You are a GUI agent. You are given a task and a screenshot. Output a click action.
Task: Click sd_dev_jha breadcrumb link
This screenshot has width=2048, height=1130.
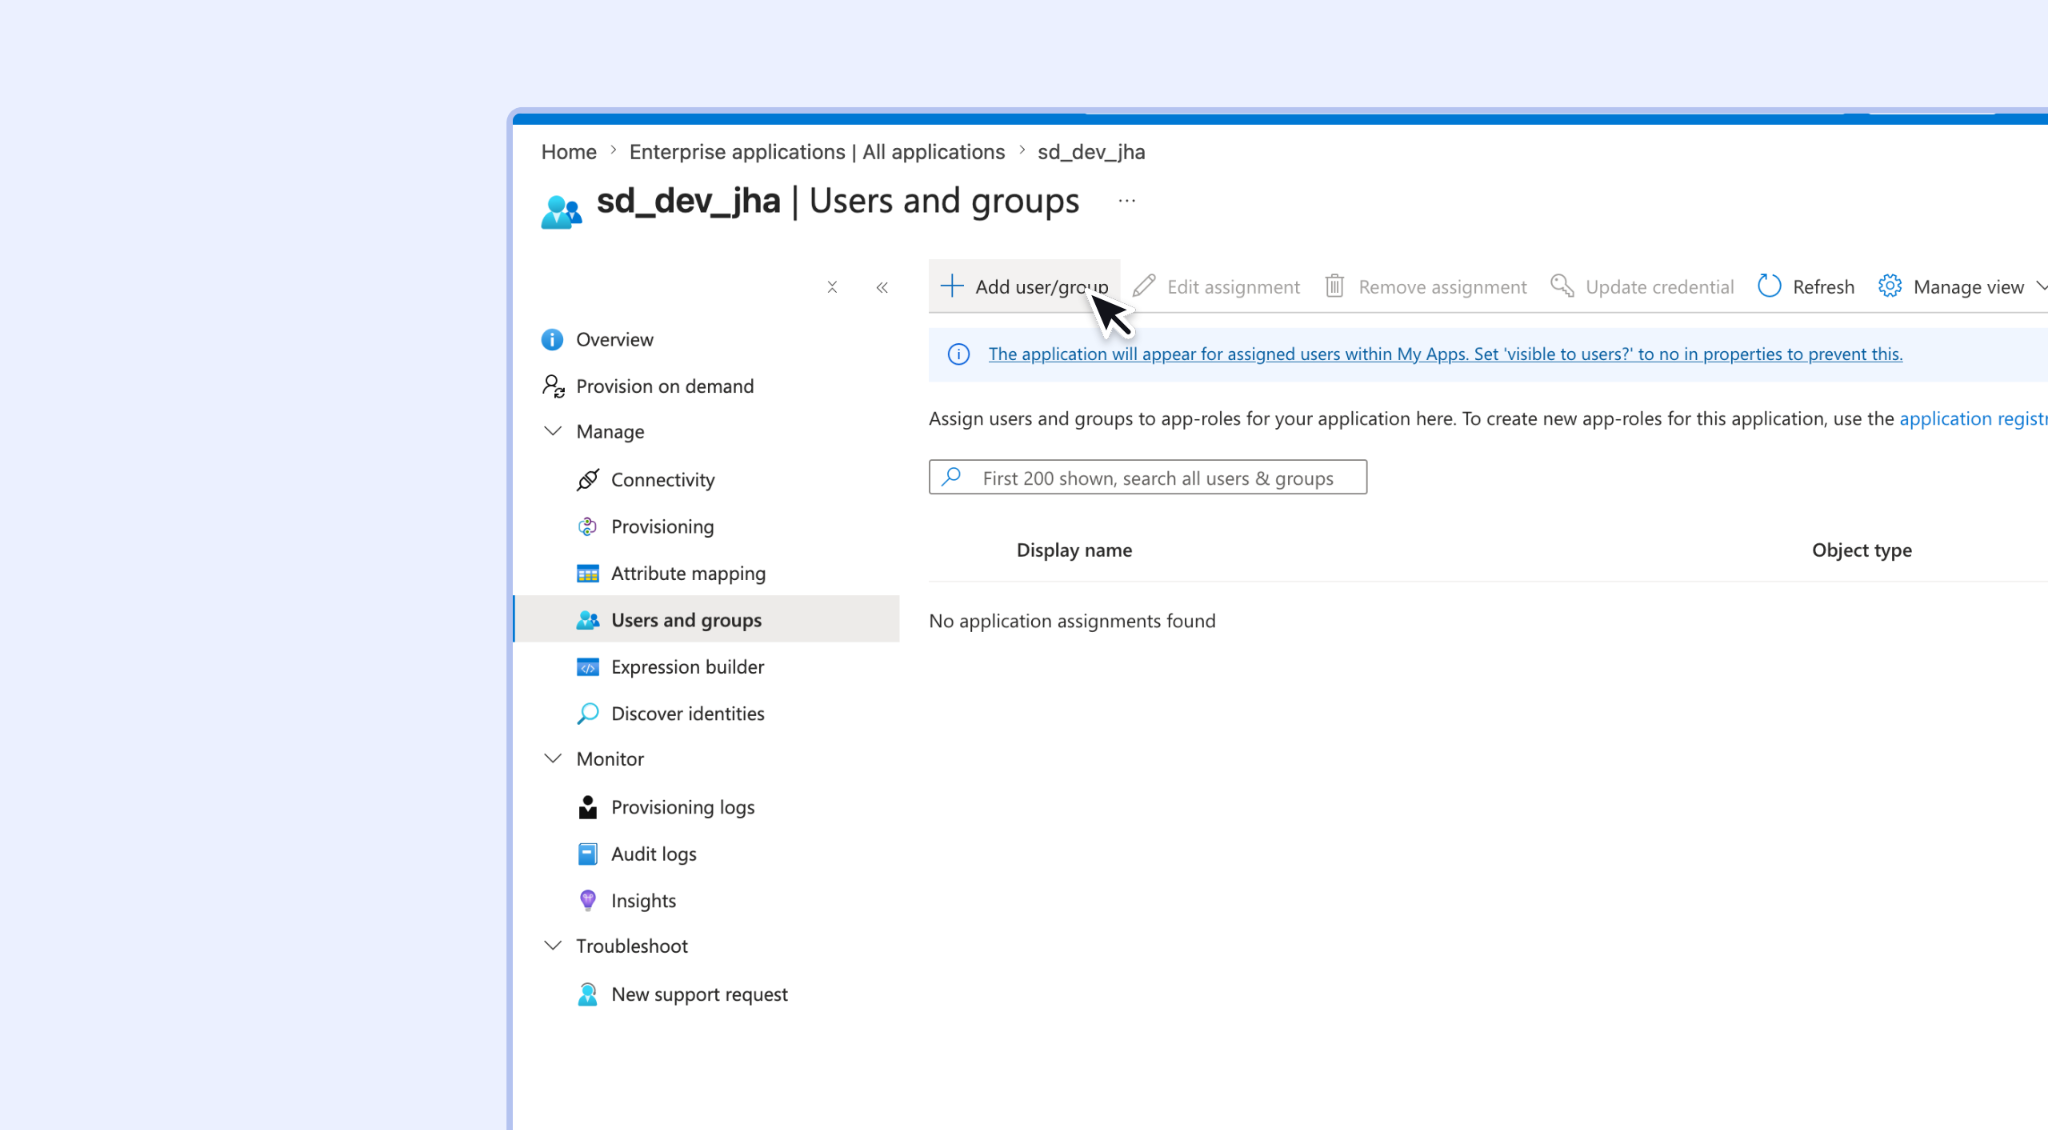point(1091,152)
